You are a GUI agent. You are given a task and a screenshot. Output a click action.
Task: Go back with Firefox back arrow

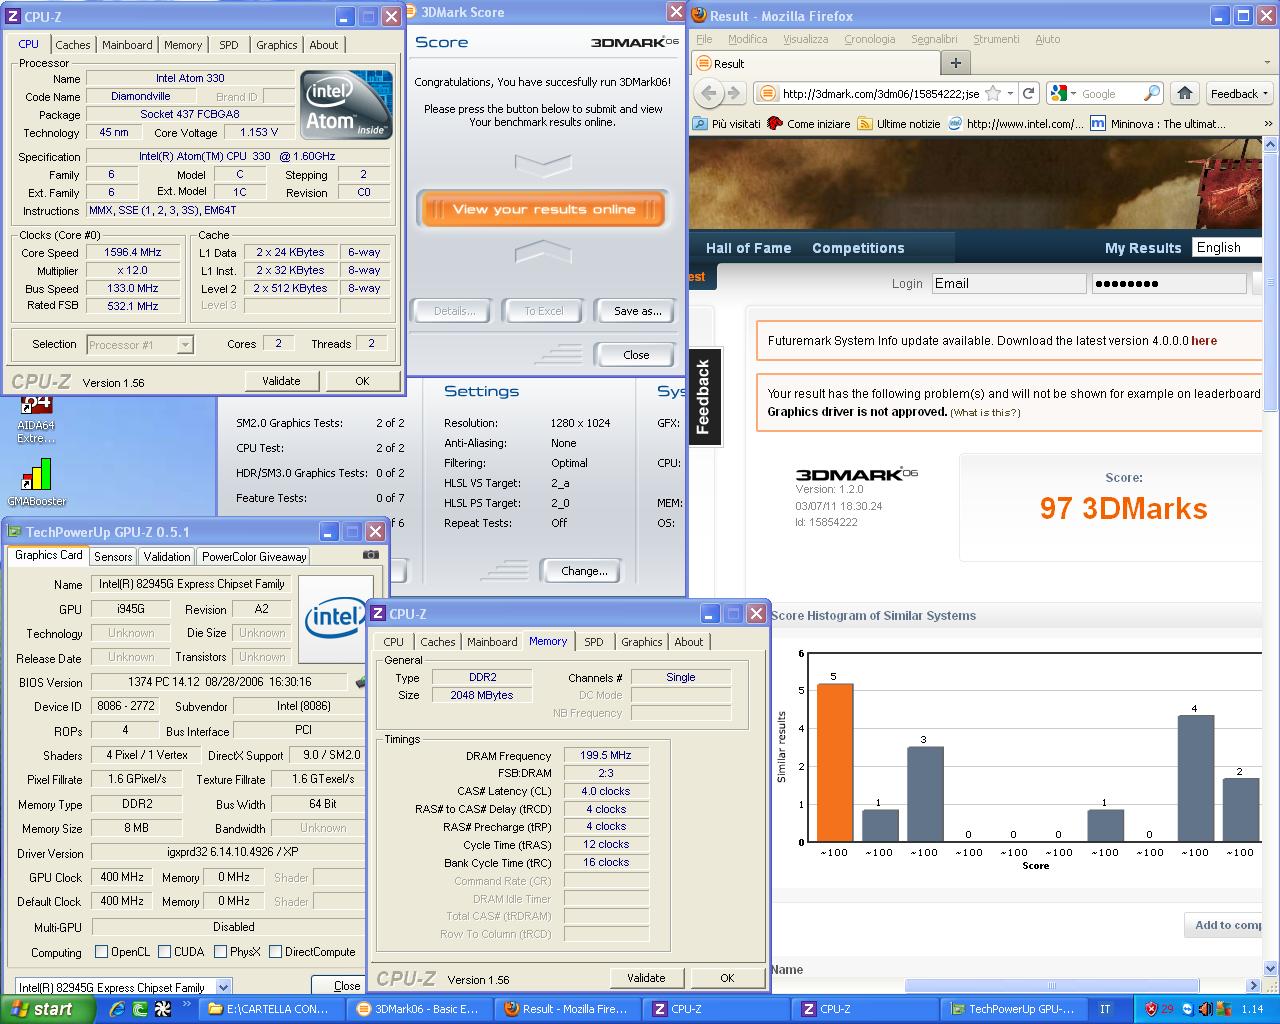pos(709,93)
